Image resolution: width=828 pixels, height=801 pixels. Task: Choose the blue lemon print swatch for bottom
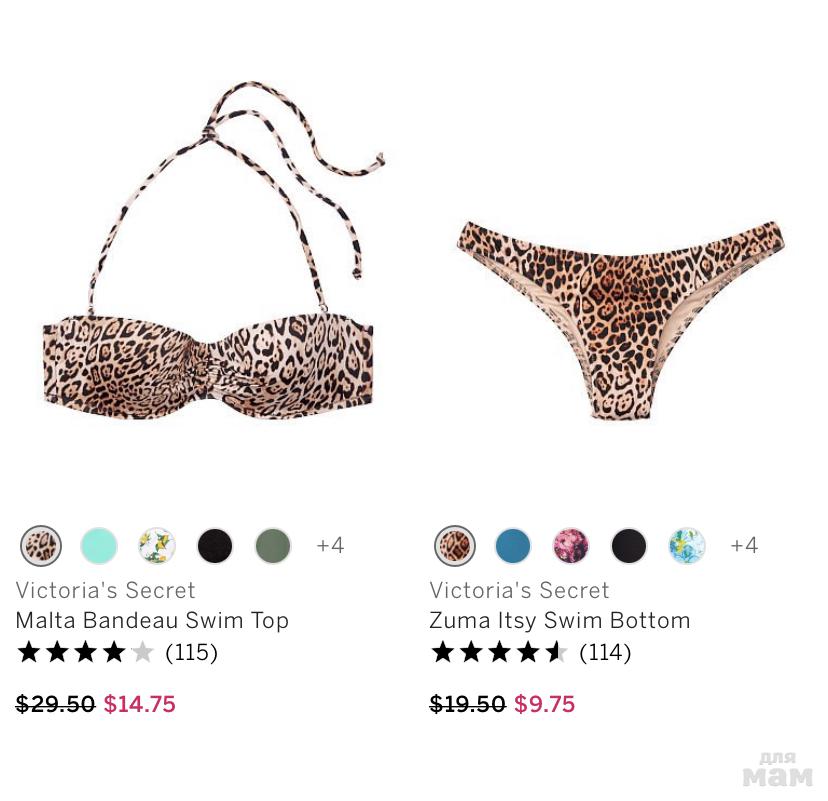coord(687,545)
